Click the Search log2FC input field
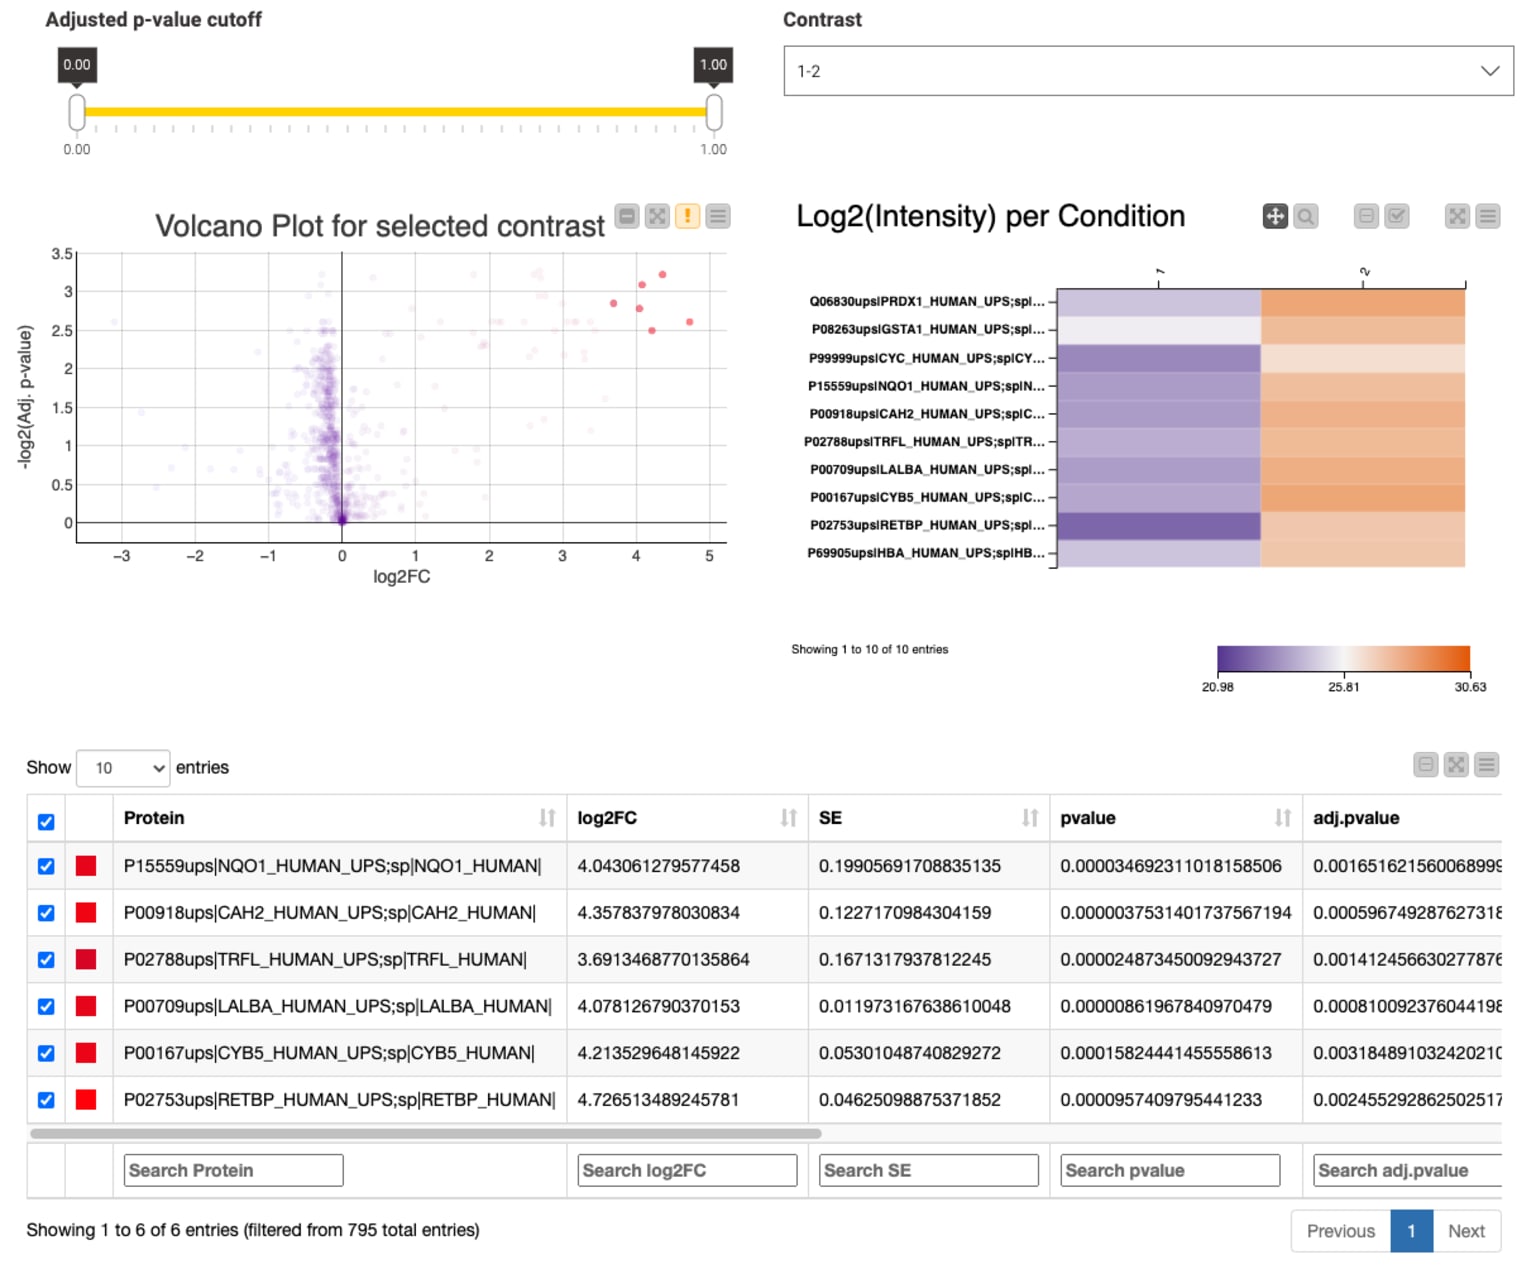The image size is (1536, 1274). coord(687,1170)
